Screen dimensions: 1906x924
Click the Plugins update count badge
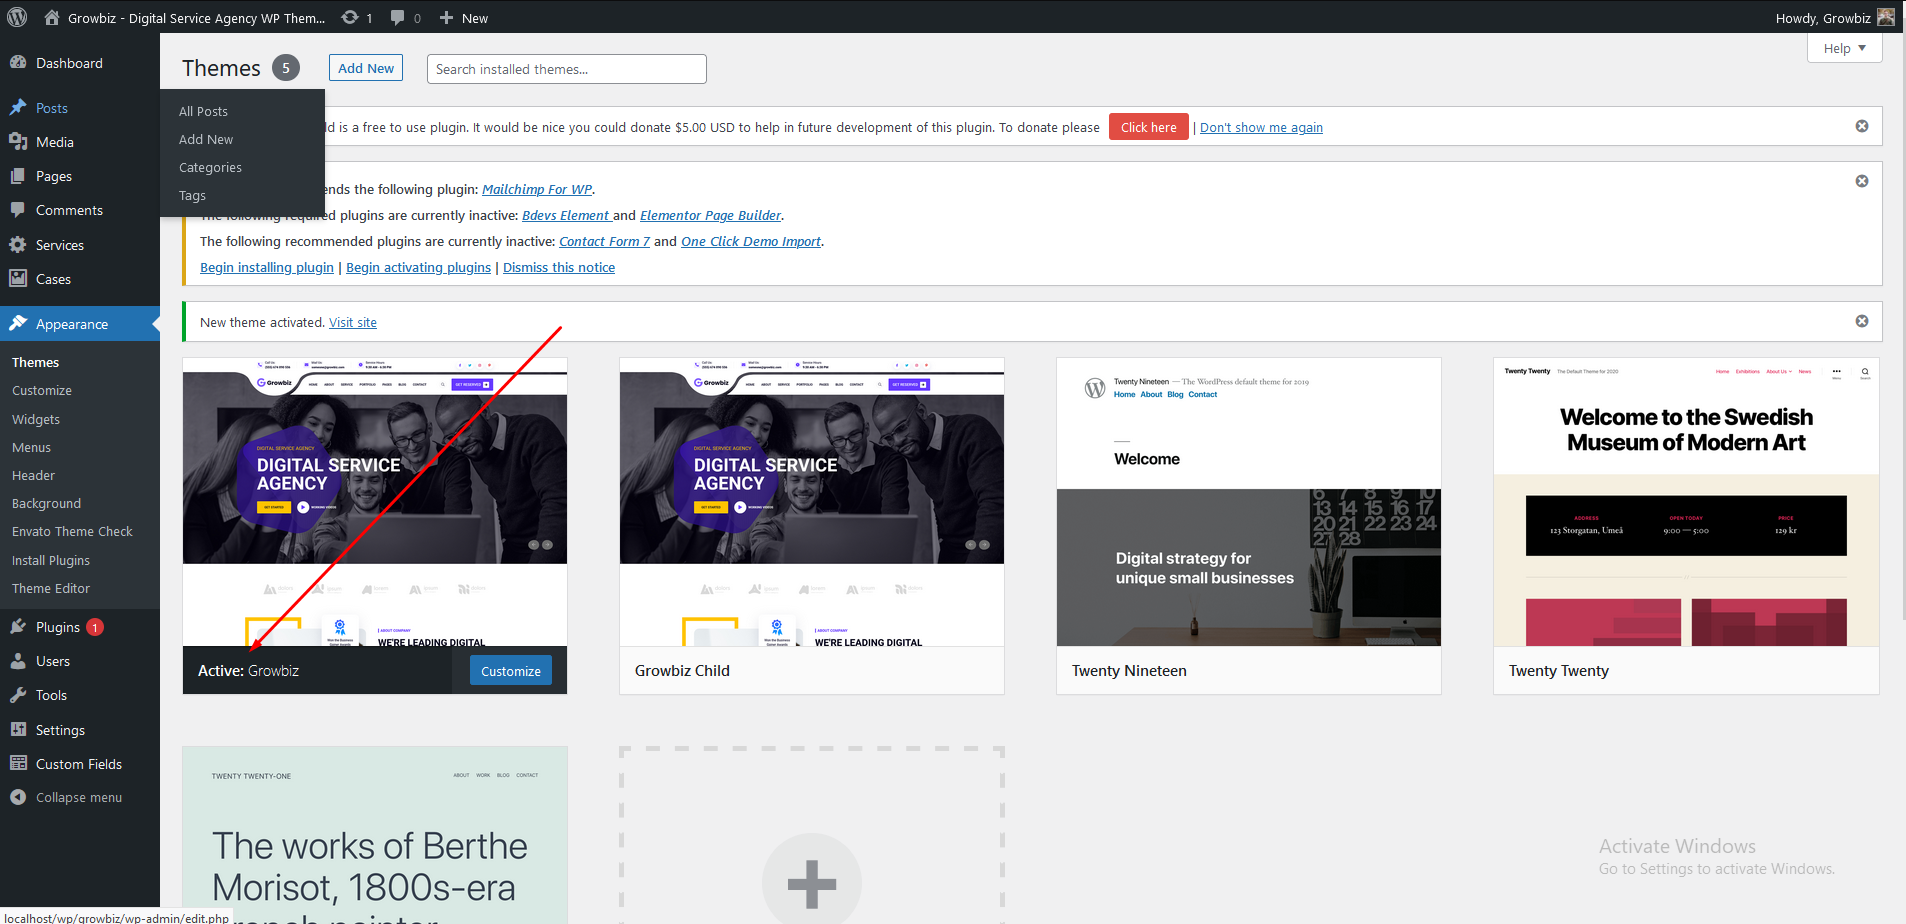click(95, 627)
